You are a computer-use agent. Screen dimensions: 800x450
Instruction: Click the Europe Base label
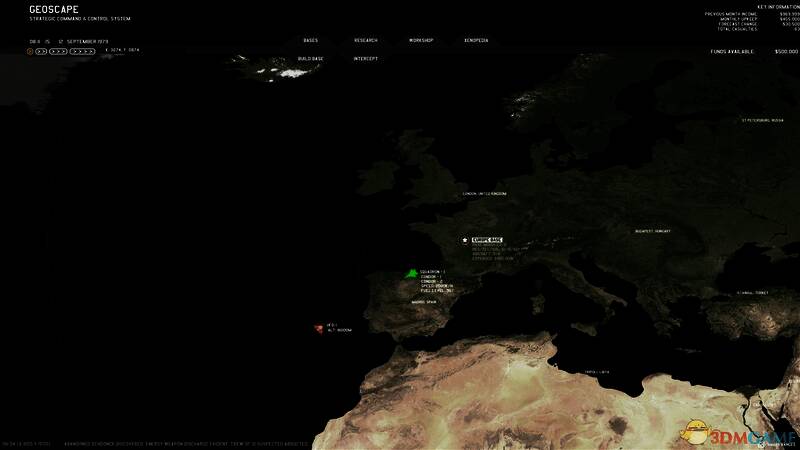[487, 240]
